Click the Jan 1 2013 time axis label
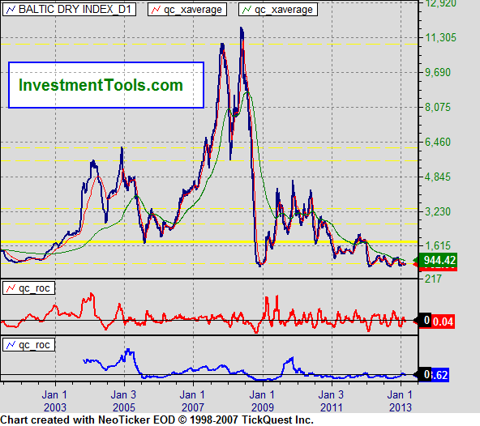 (x=400, y=401)
